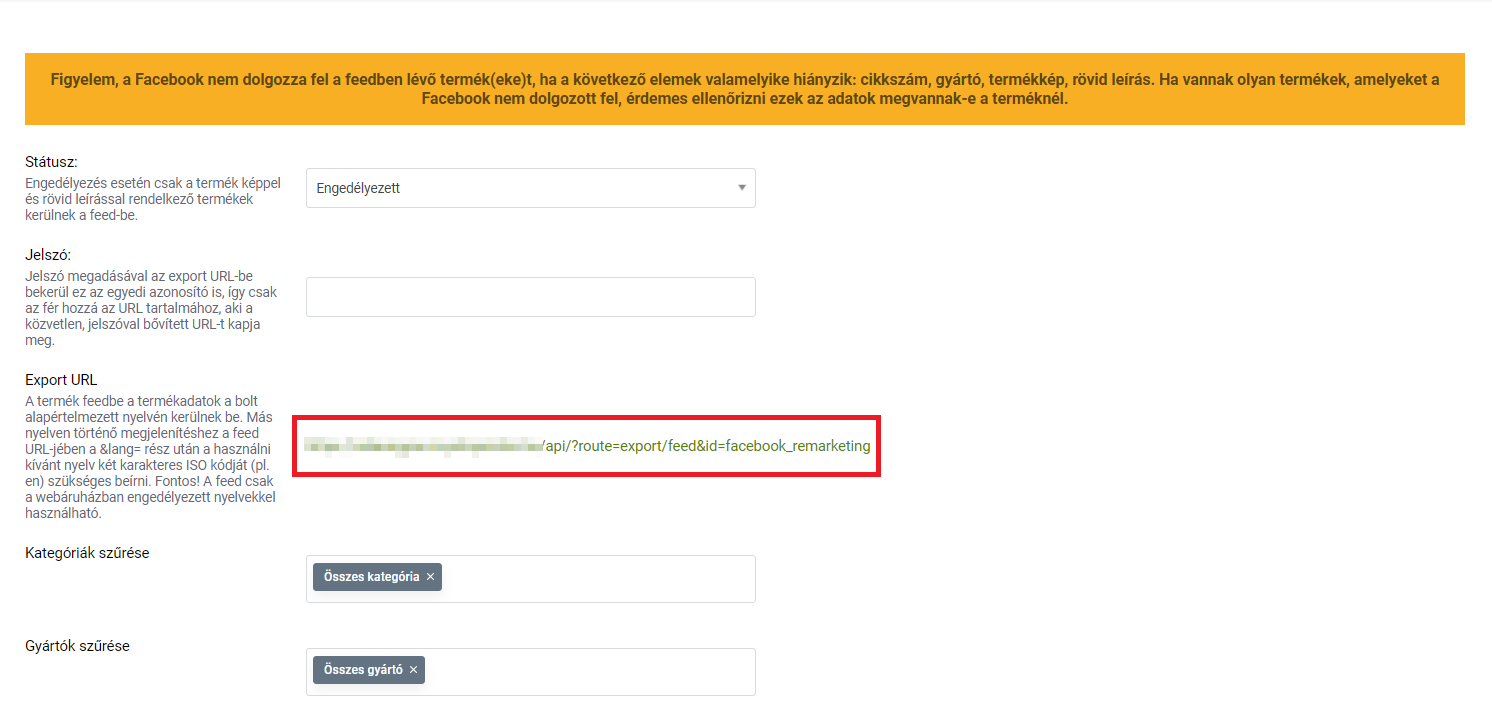Image resolution: width=1492 pixels, height=721 pixels.
Task: Remove the Összes gyártó tag with x
Action: [x=413, y=670]
